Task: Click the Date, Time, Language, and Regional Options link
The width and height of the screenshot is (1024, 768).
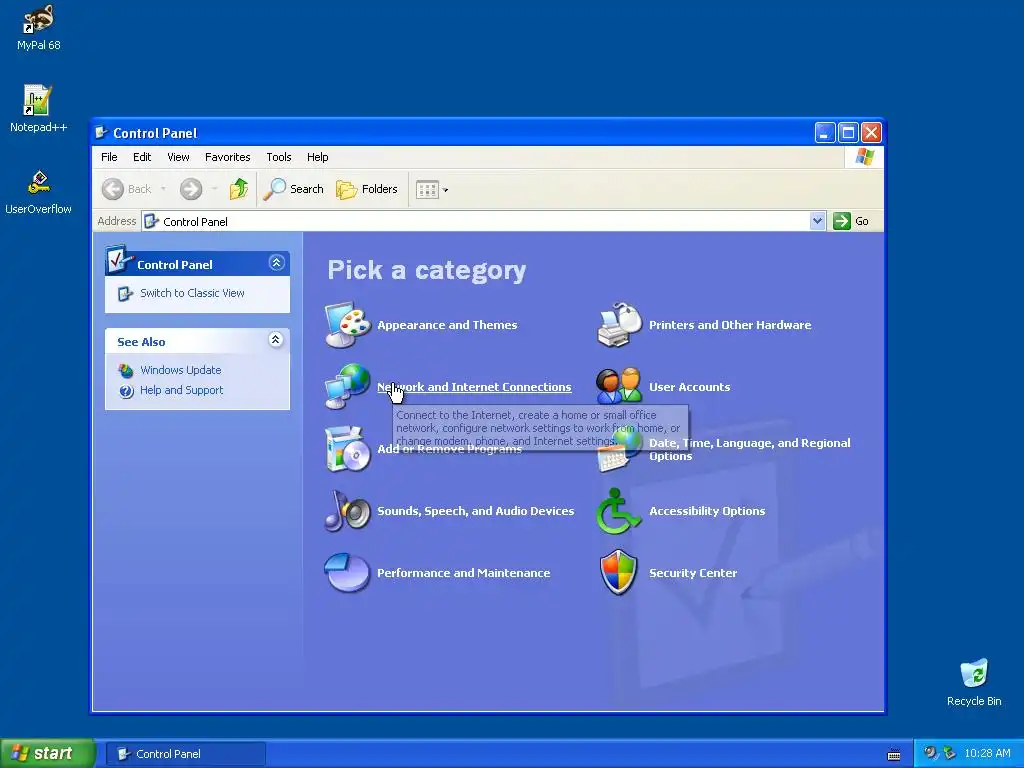Action: [750, 449]
